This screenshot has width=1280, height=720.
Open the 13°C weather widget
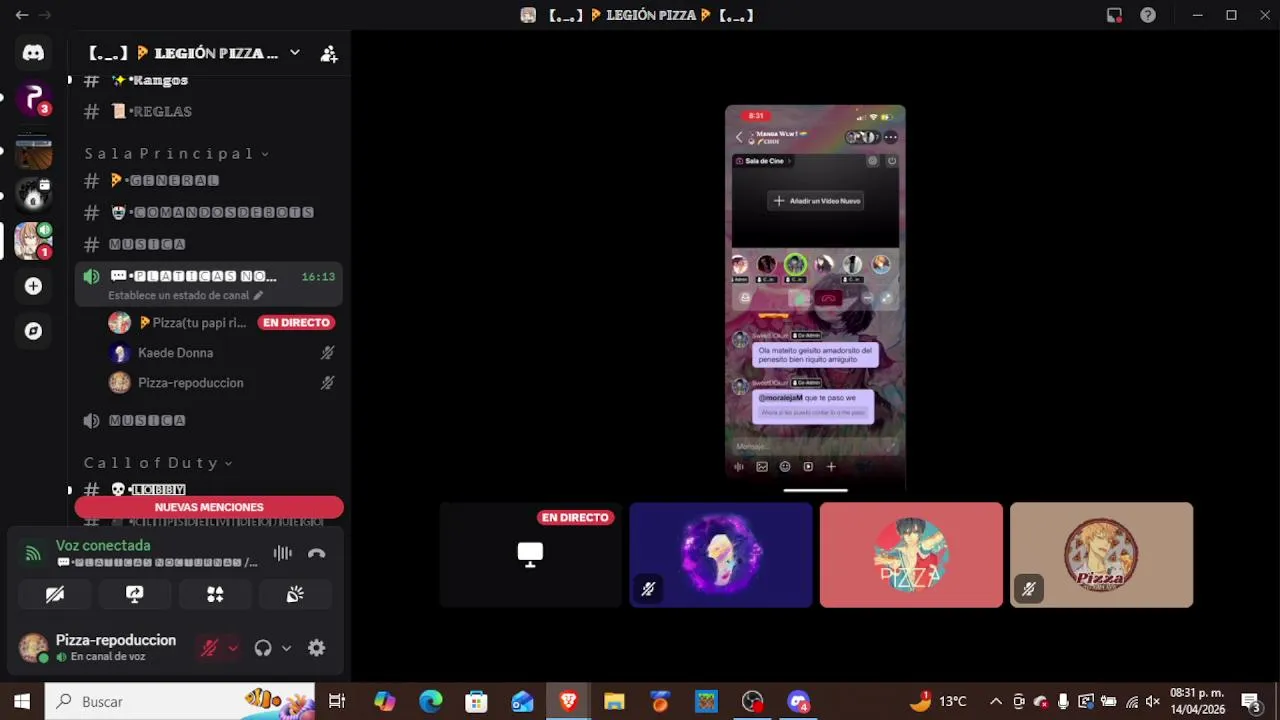point(938,702)
